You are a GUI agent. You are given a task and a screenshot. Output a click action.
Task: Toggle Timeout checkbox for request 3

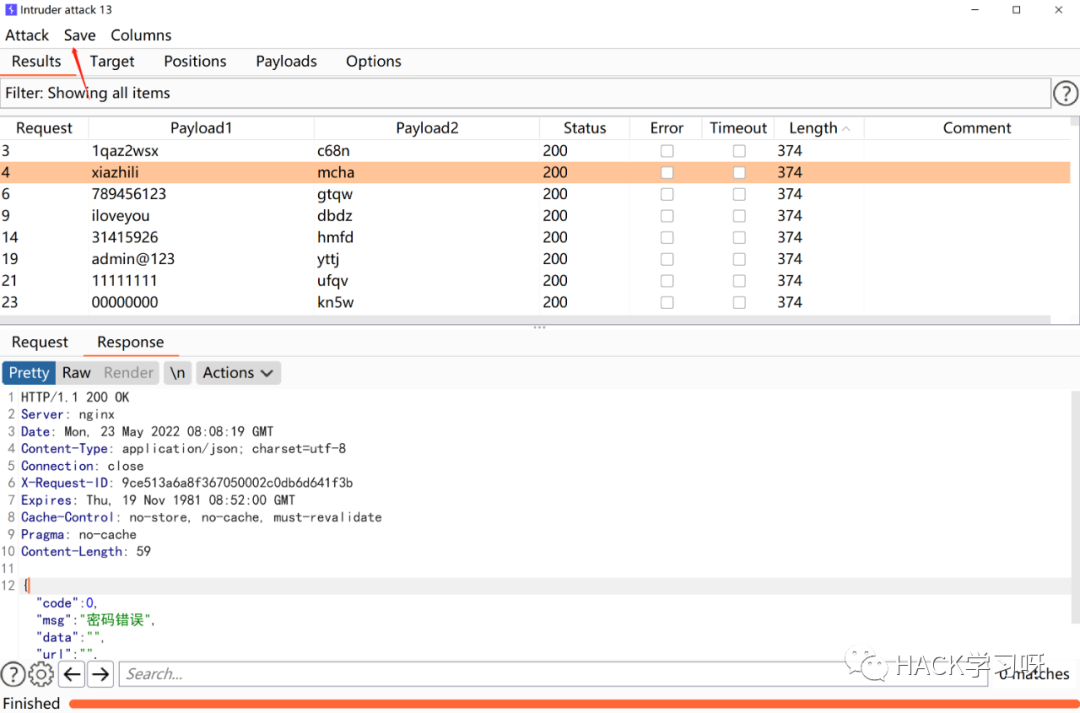click(x=739, y=151)
